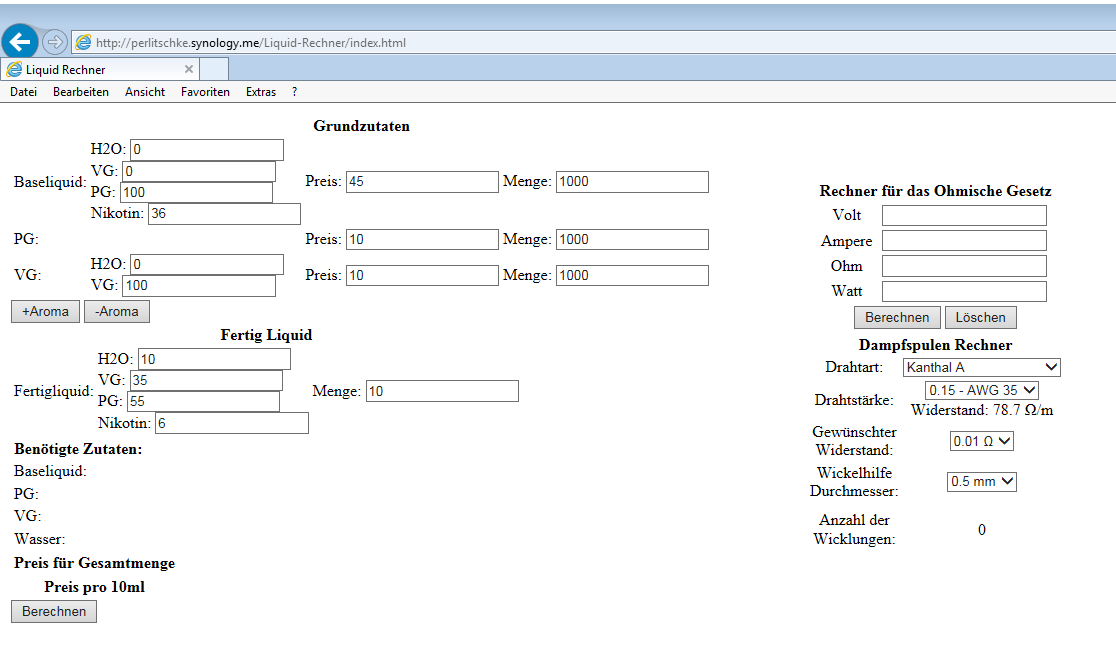Click the +Aroma button
The width and height of the screenshot is (1116, 664).
tap(45, 311)
